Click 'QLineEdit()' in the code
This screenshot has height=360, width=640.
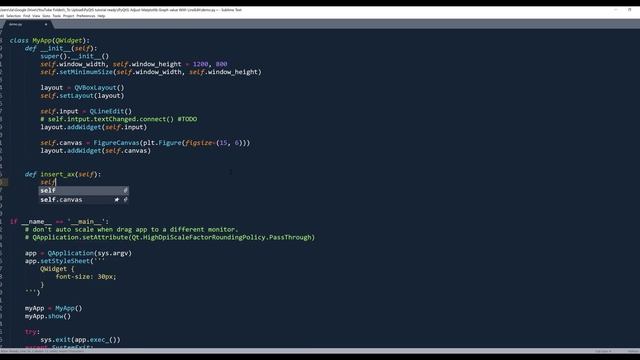click(x=111, y=111)
